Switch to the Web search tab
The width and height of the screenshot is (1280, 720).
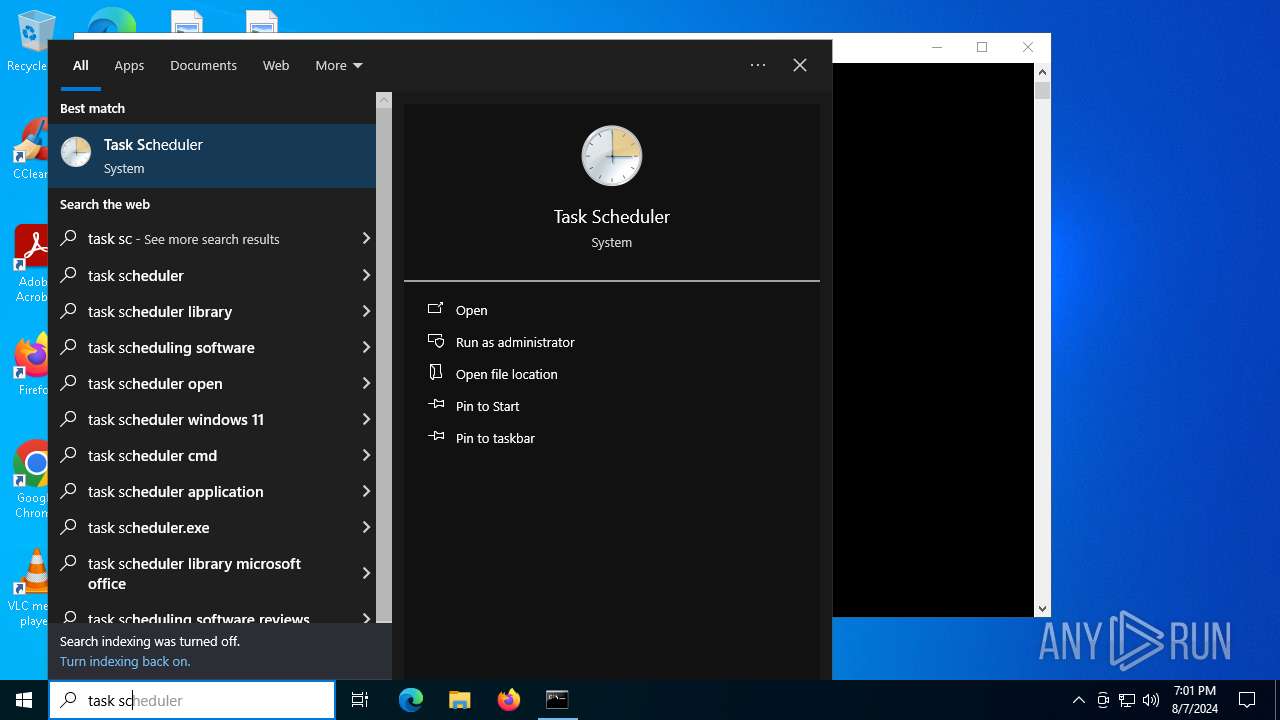point(276,65)
